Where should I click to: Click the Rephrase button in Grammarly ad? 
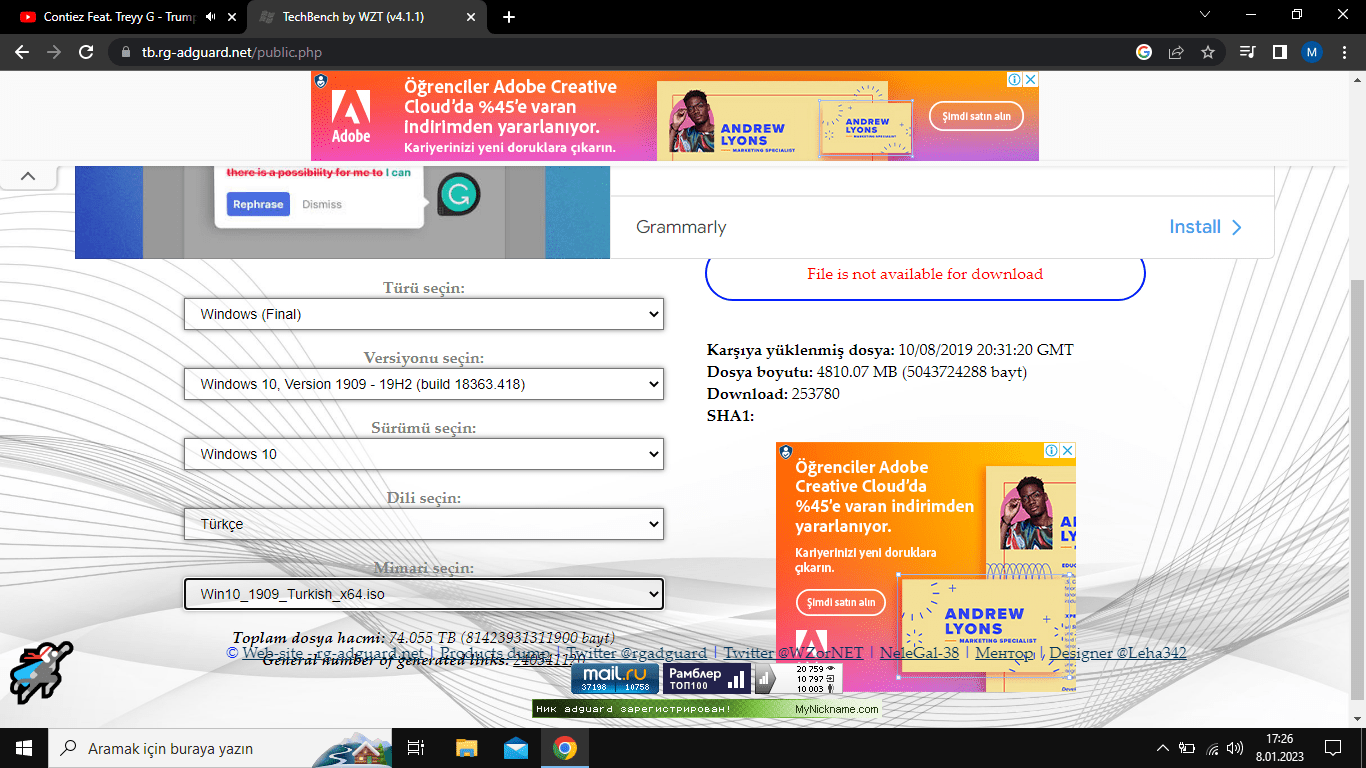click(258, 204)
